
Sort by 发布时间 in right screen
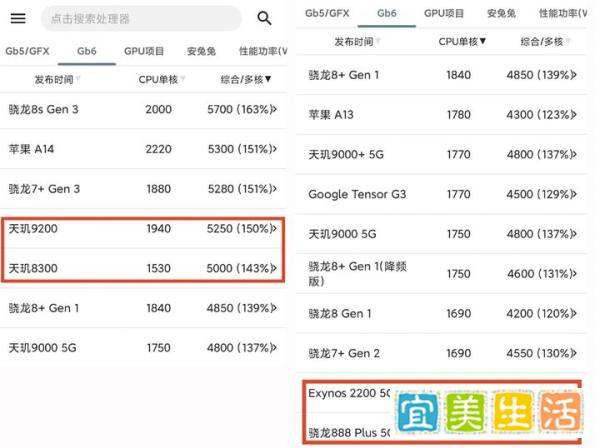coord(357,41)
